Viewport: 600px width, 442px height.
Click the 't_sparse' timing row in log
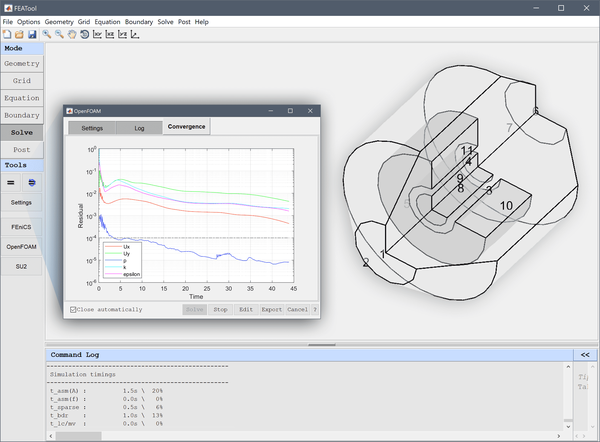click(106, 408)
